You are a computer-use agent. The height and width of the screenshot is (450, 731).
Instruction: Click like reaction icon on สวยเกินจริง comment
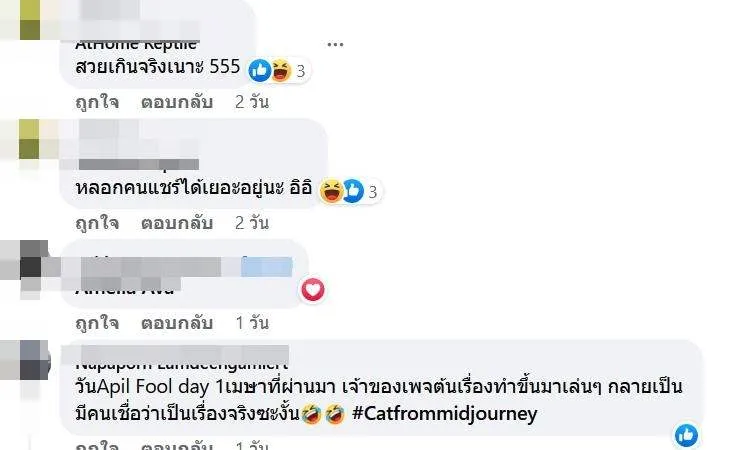point(260,70)
